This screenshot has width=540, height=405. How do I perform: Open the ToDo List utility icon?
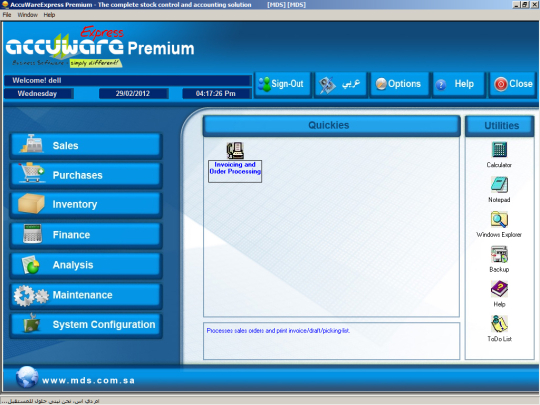pos(499,324)
